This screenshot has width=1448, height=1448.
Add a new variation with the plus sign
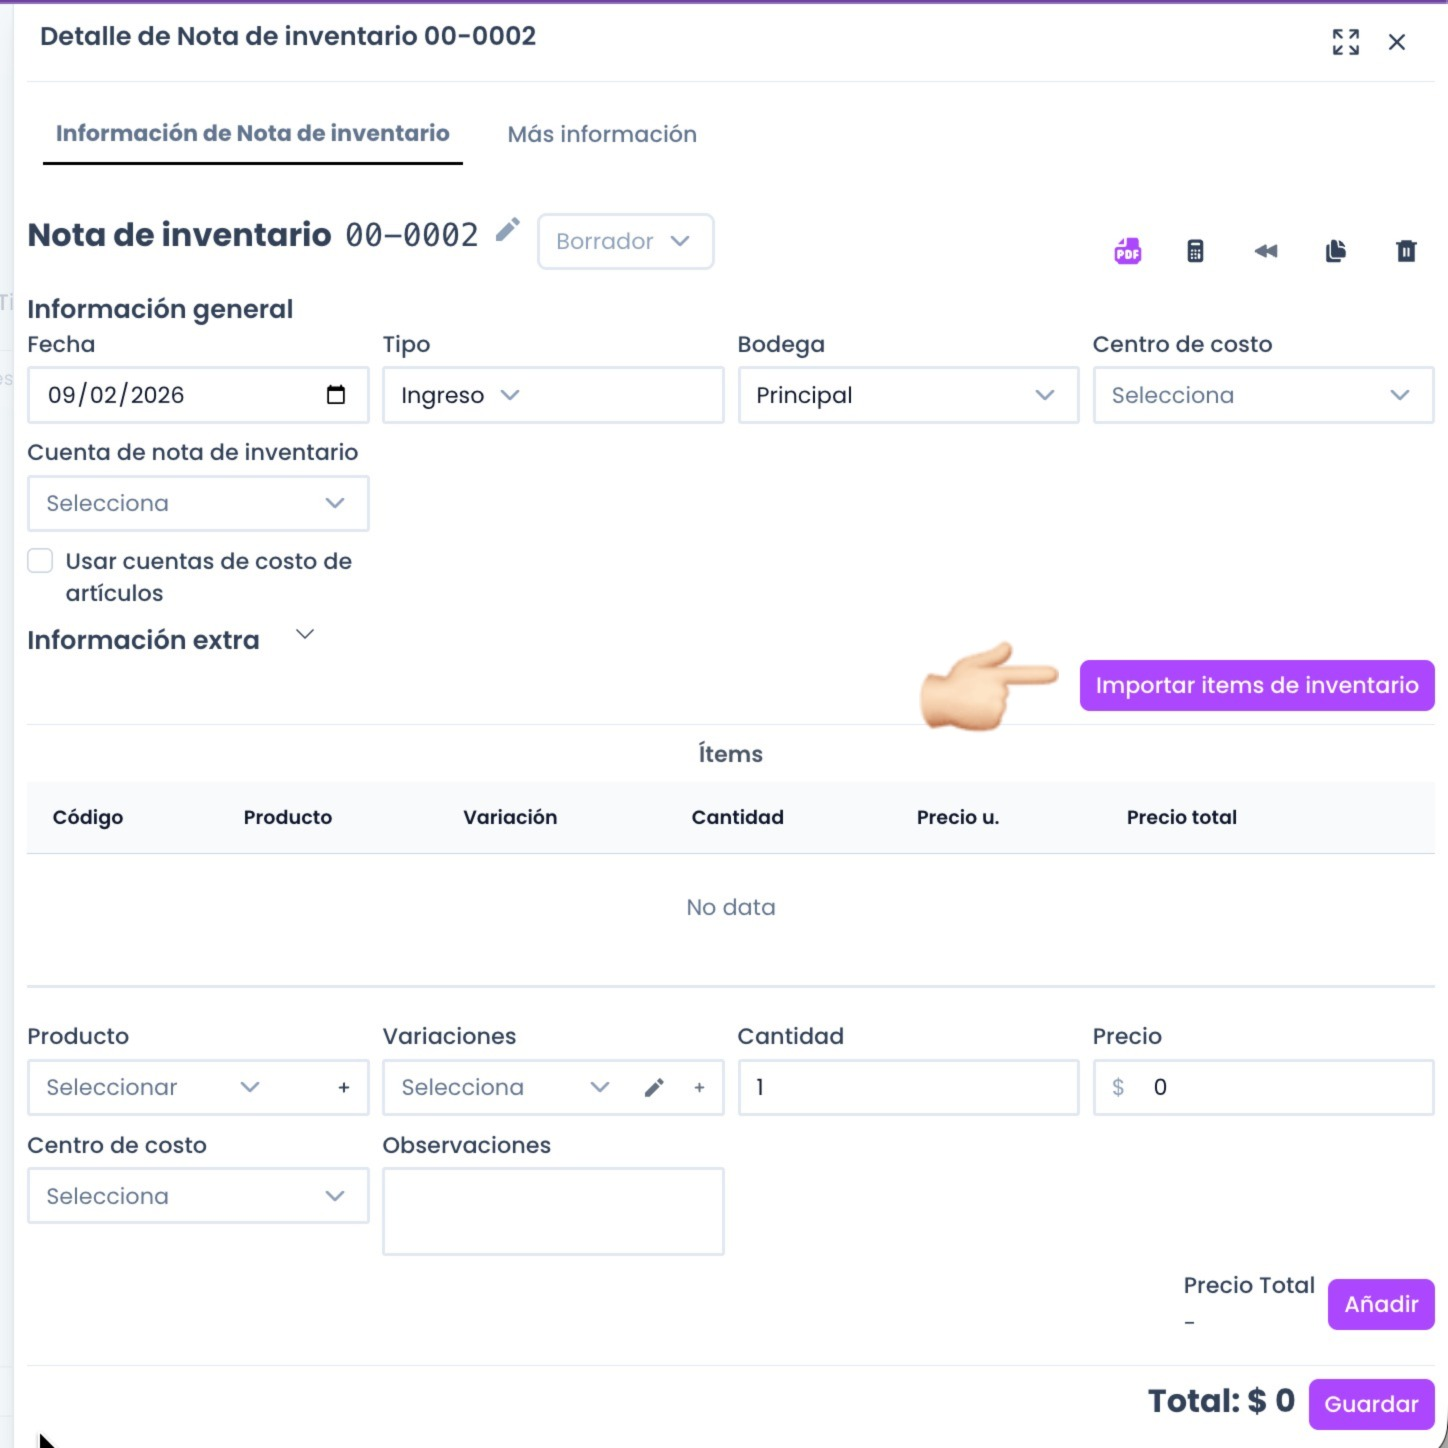pyautogui.click(x=699, y=1087)
